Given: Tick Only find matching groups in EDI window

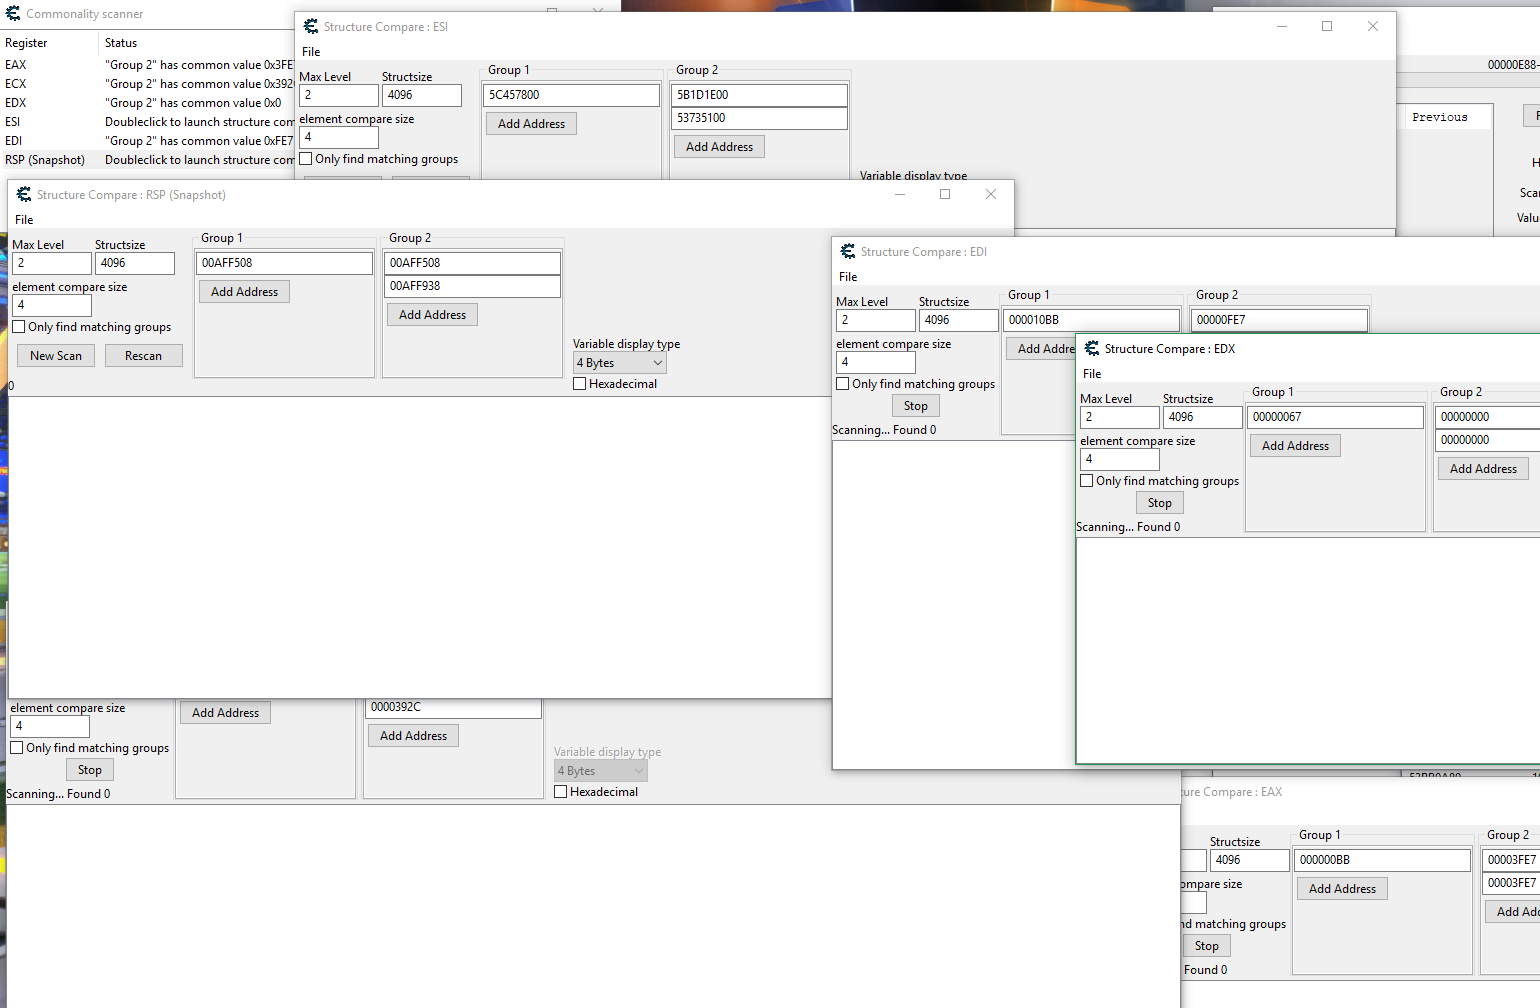Looking at the screenshot, I should (x=843, y=384).
